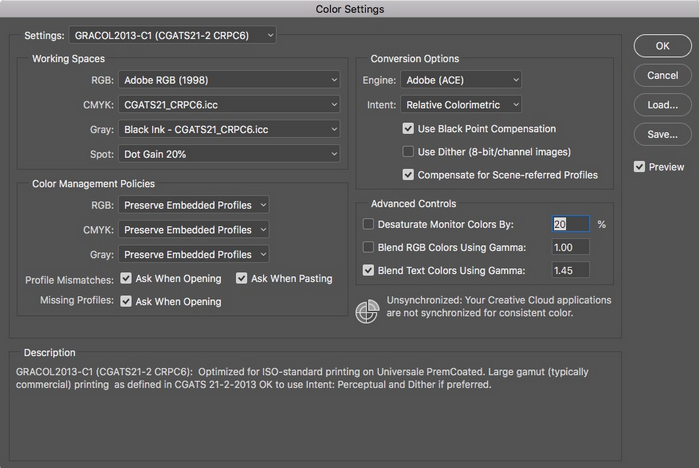Open the CMYK working space dropdown
Image resolution: width=699 pixels, height=468 pixels.
click(x=229, y=103)
